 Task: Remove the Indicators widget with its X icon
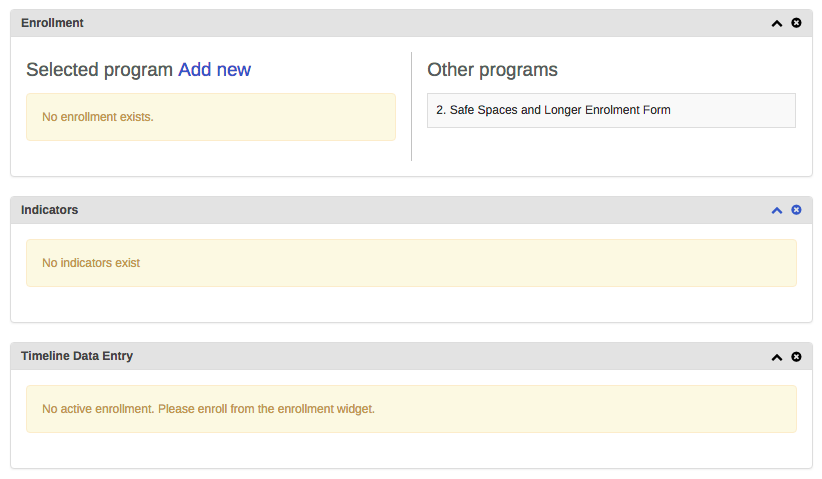coord(796,210)
